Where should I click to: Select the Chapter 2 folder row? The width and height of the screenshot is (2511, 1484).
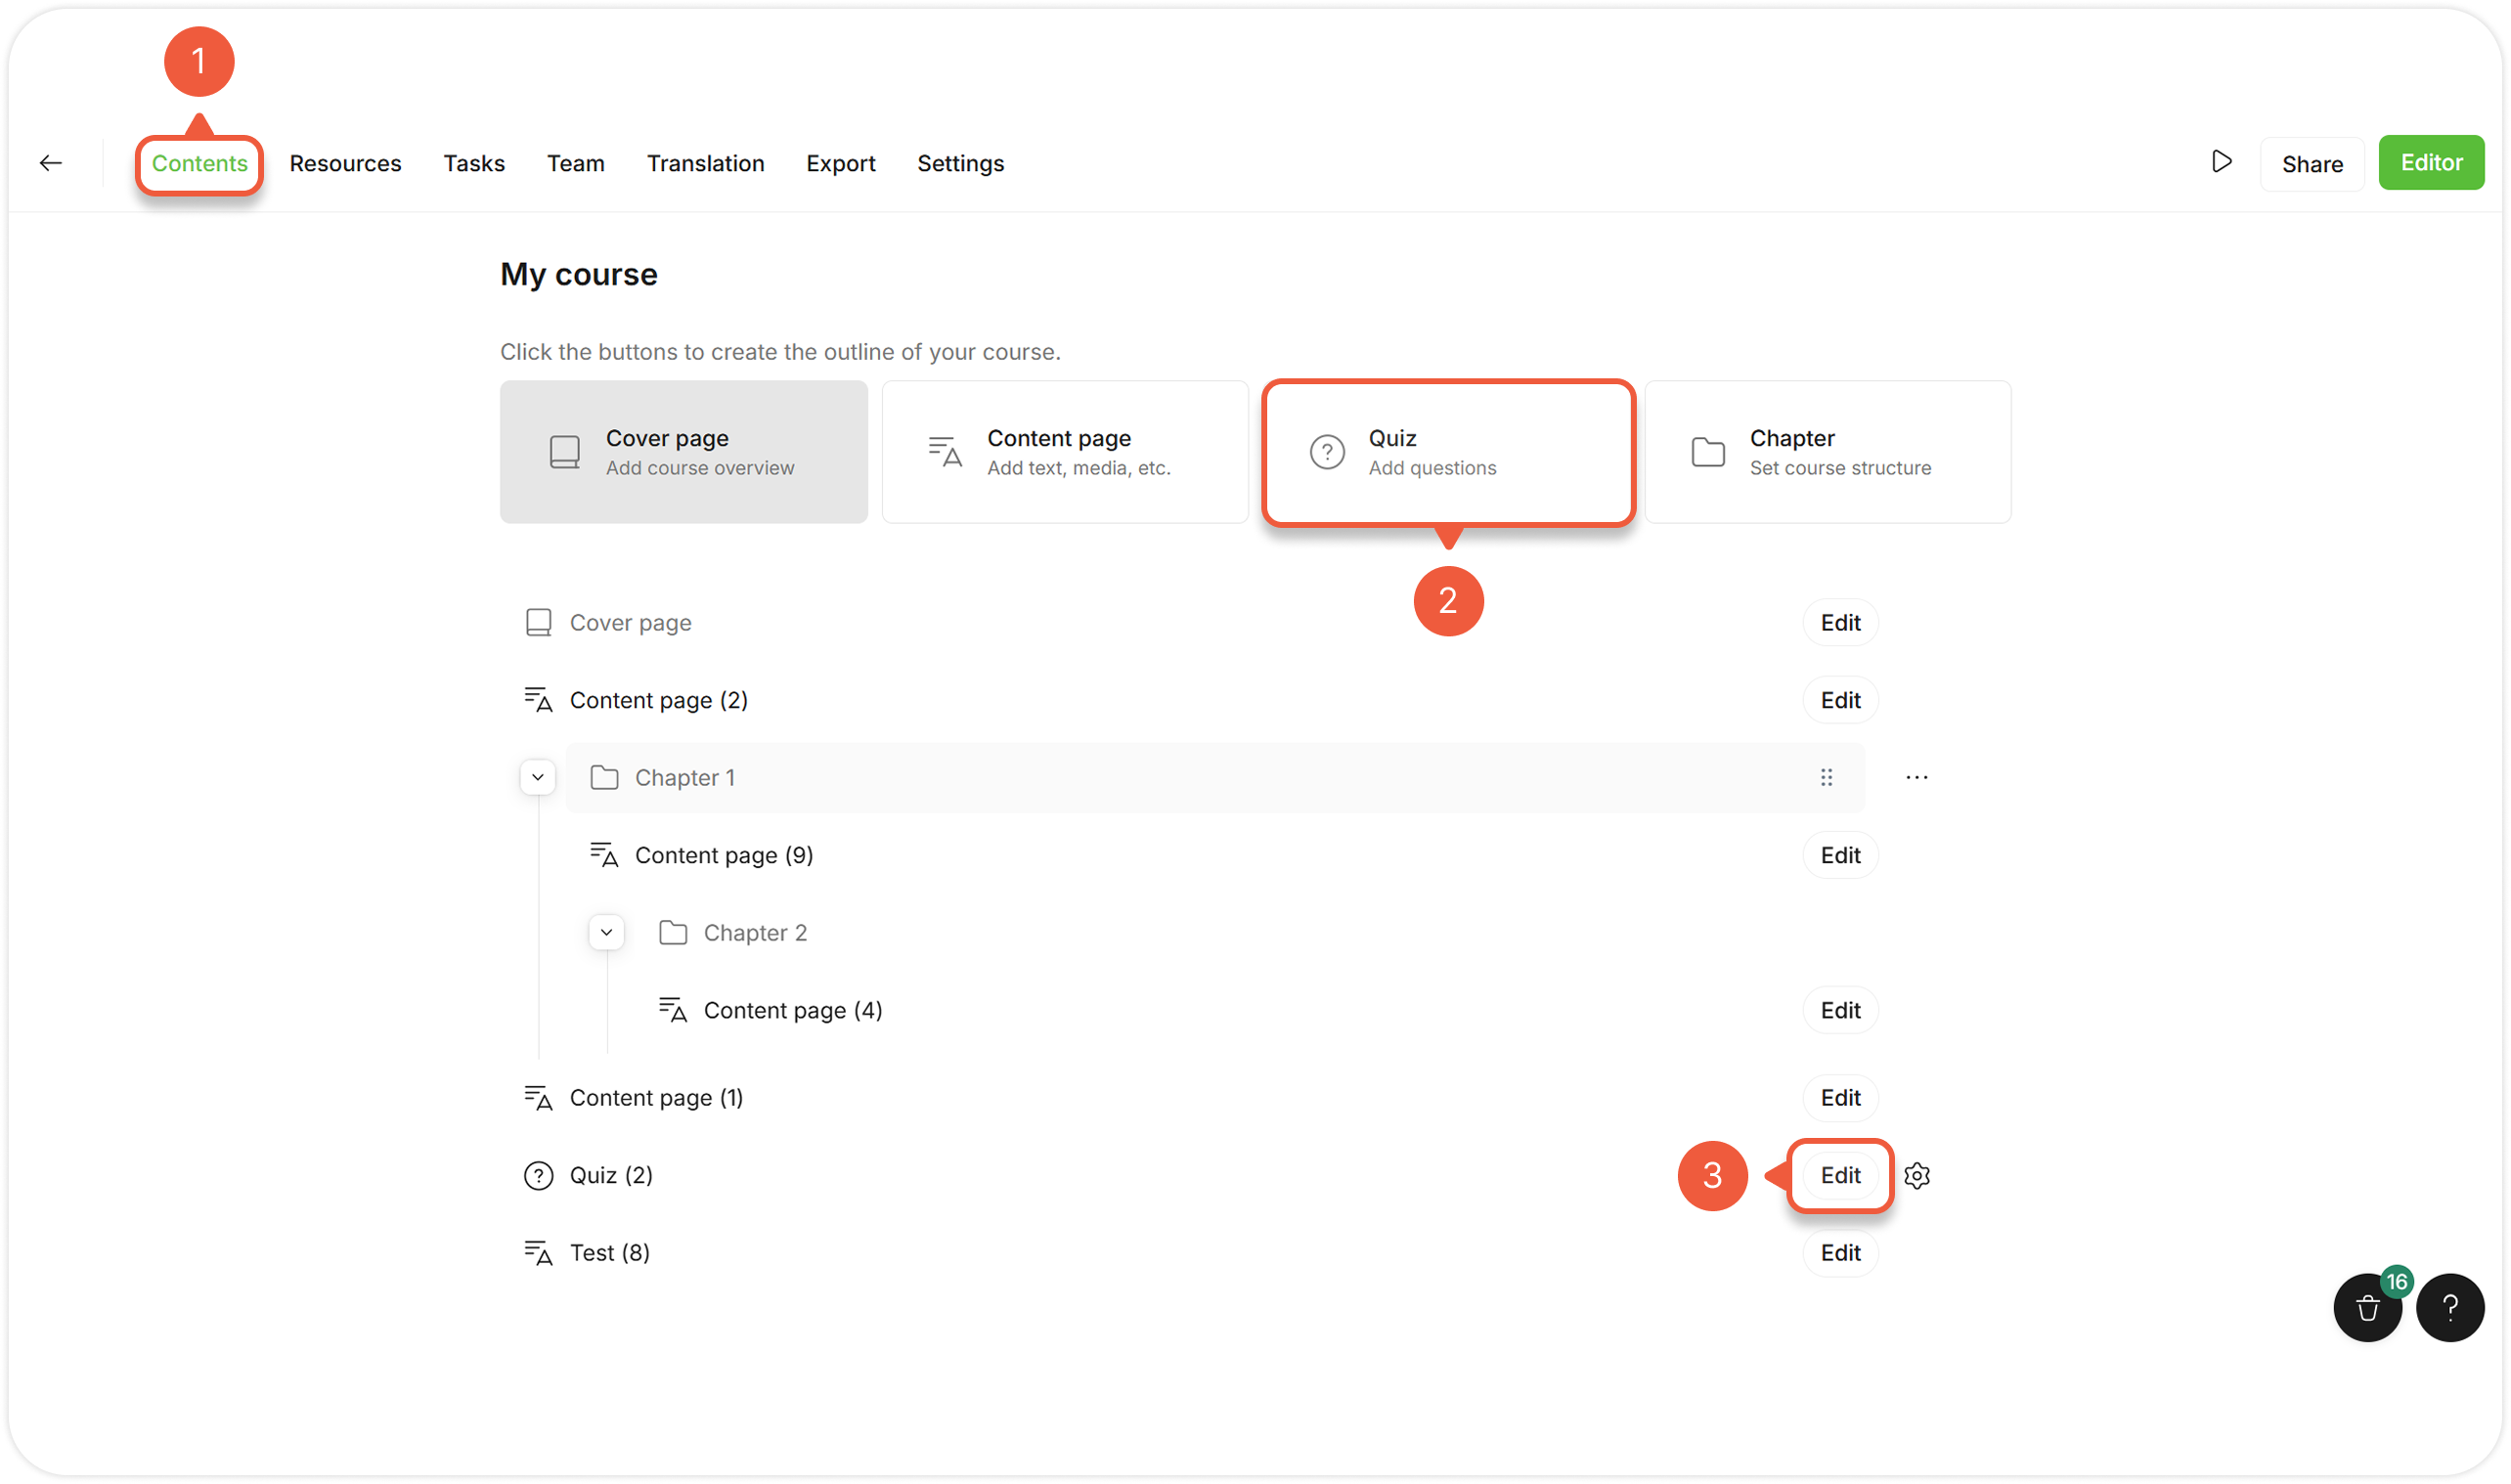[754, 933]
